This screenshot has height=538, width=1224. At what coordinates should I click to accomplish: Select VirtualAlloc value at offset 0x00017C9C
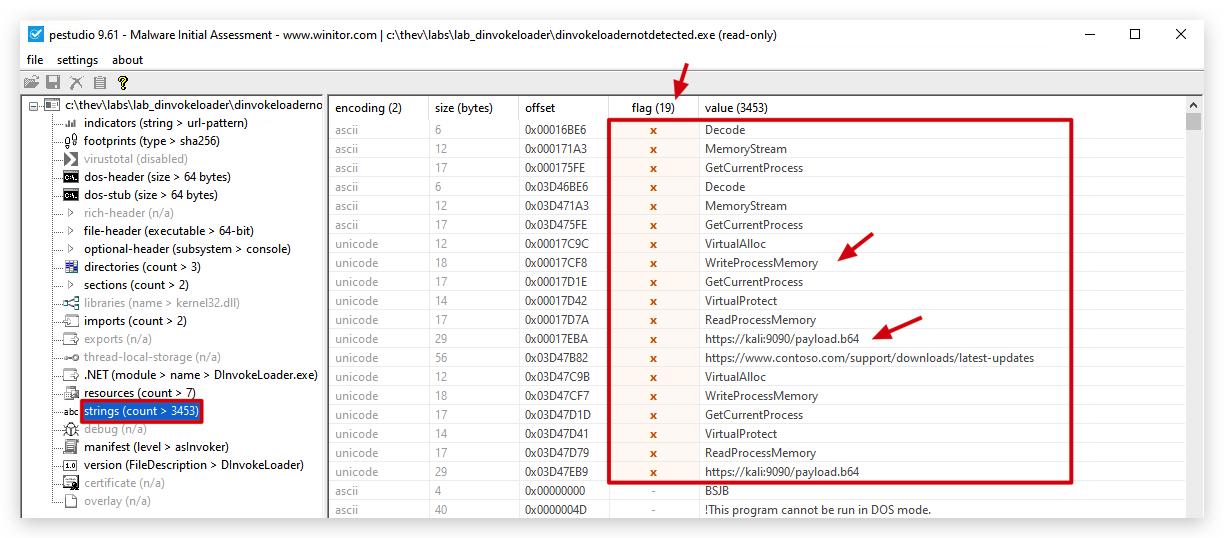[x=735, y=244]
